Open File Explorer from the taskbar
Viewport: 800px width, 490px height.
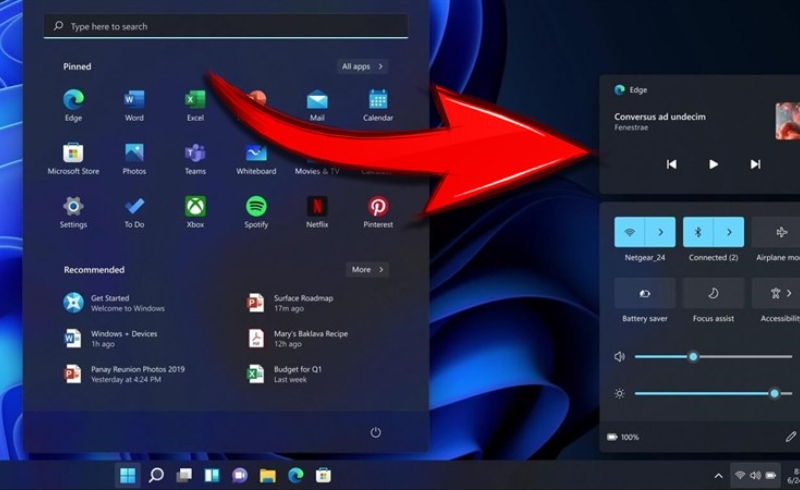(267, 476)
